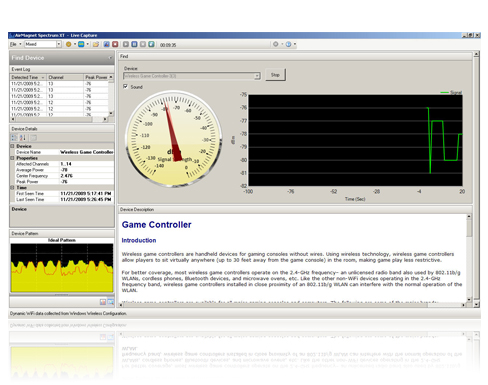
Task: Click the Device Description vertical scrollbar thumb
Action: click(x=469, y=228)
